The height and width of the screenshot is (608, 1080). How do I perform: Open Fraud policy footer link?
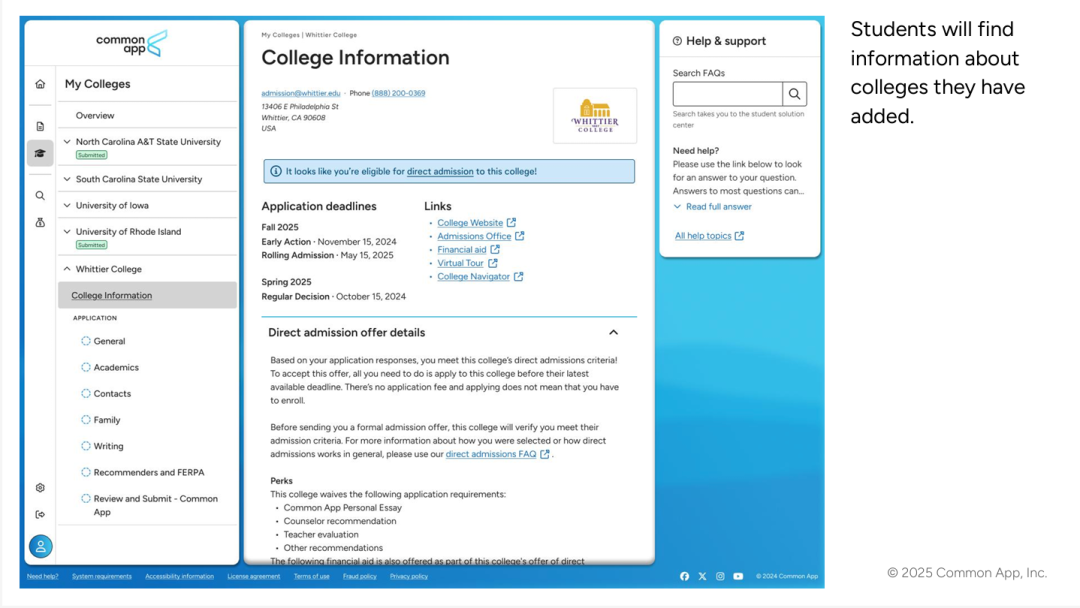(360, 576)
